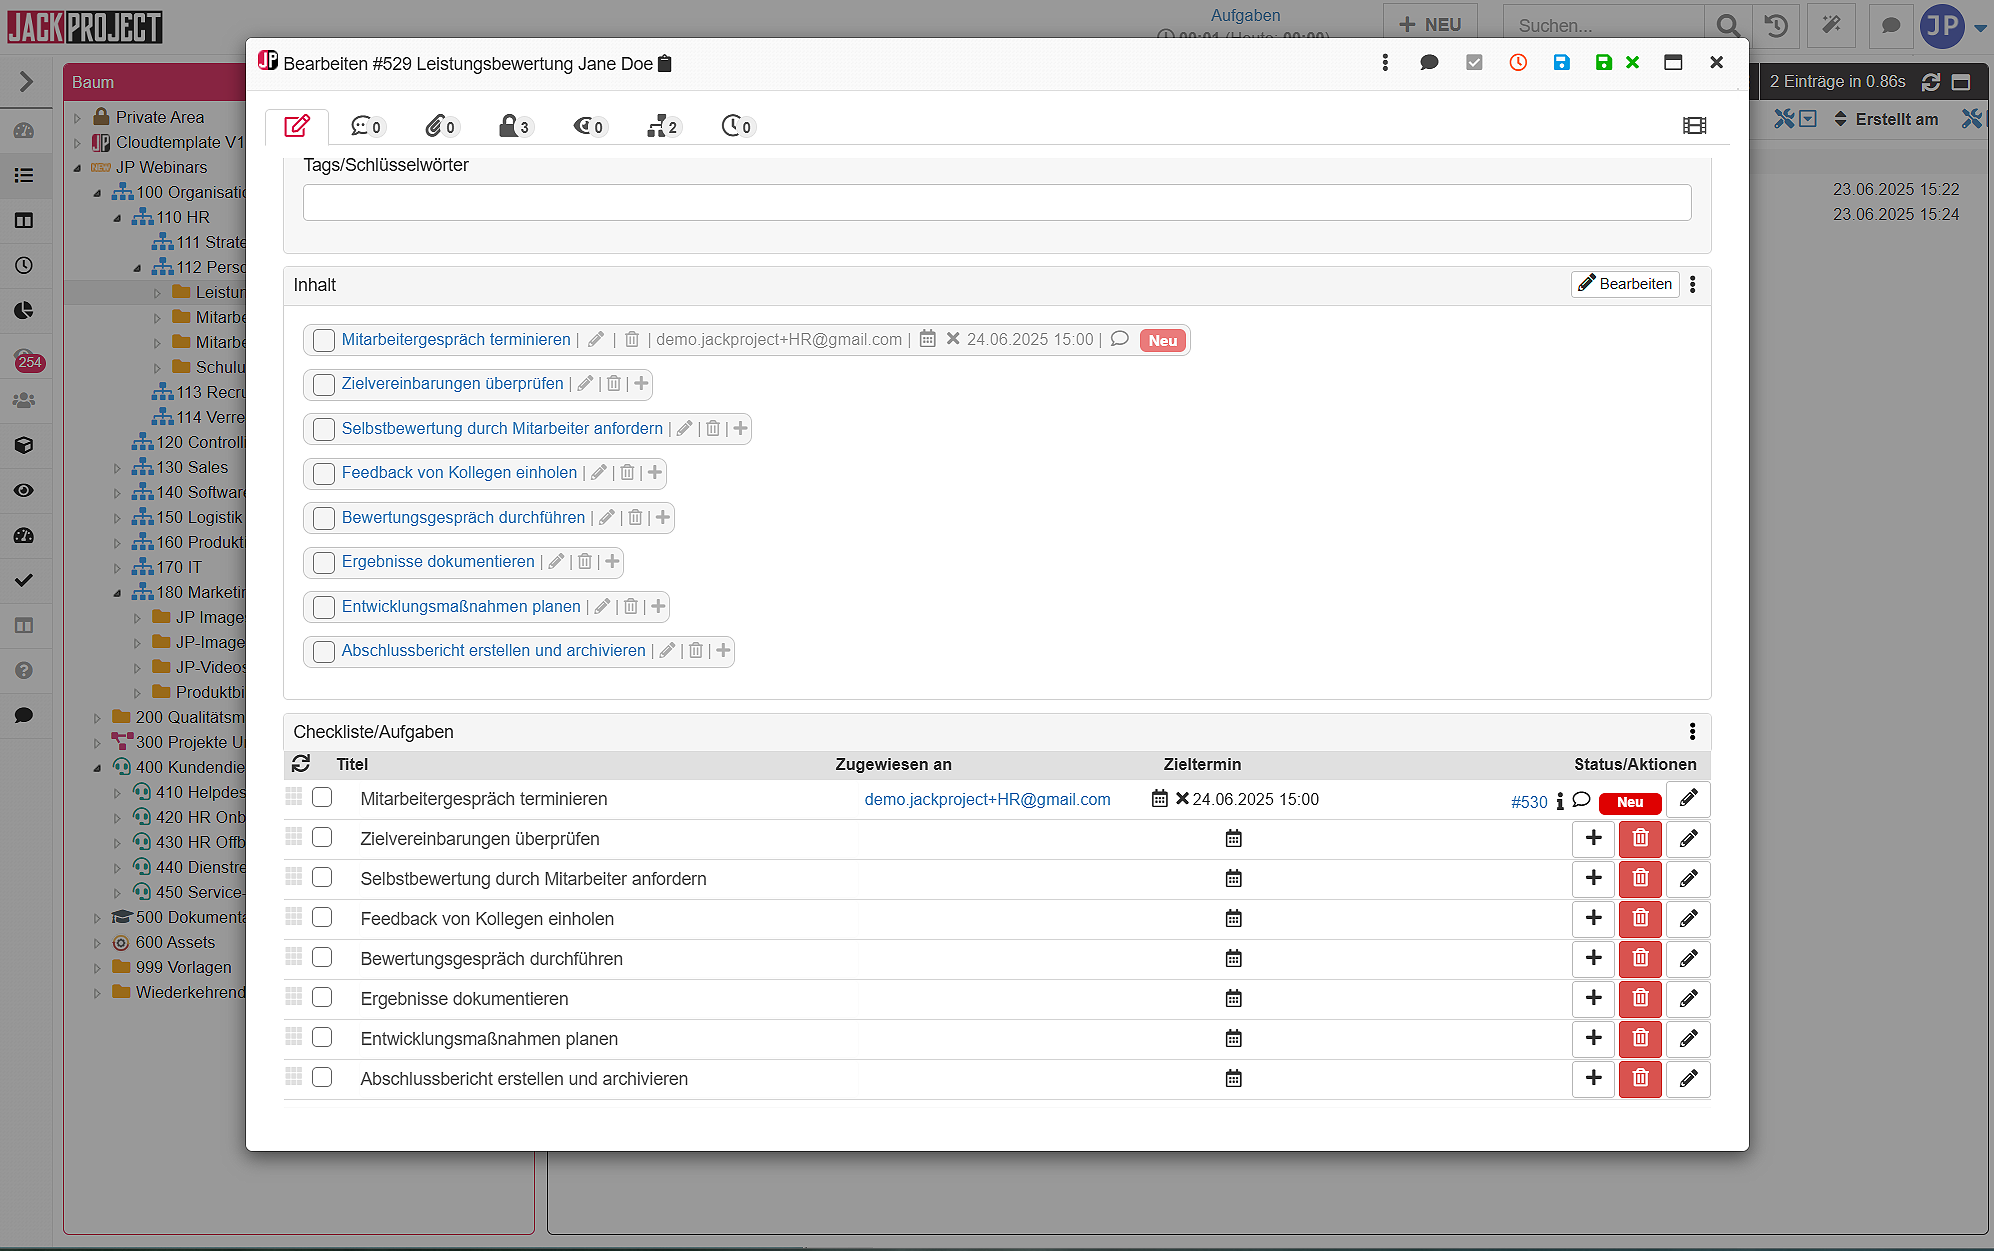Tick Entwicklungsmaßnahmen planen checkbox in checklist table
Image resolution: width=1994 pixels, height=1251 pixels.
pos(322,1037)
